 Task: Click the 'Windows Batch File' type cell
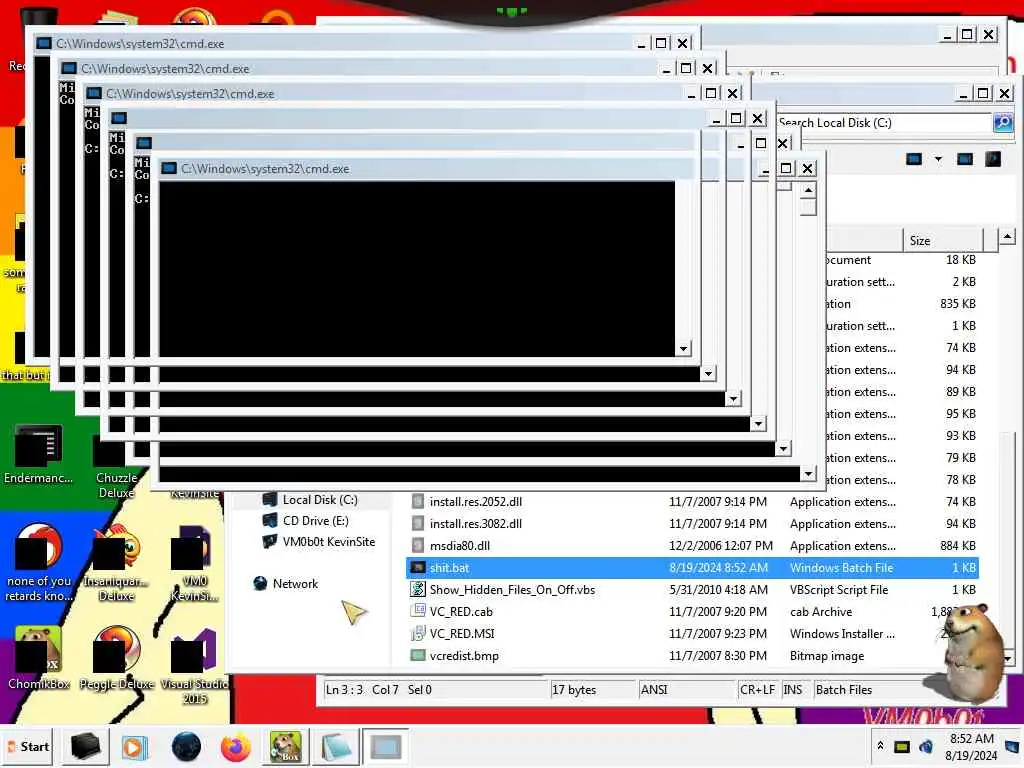(x=841, y=568)
